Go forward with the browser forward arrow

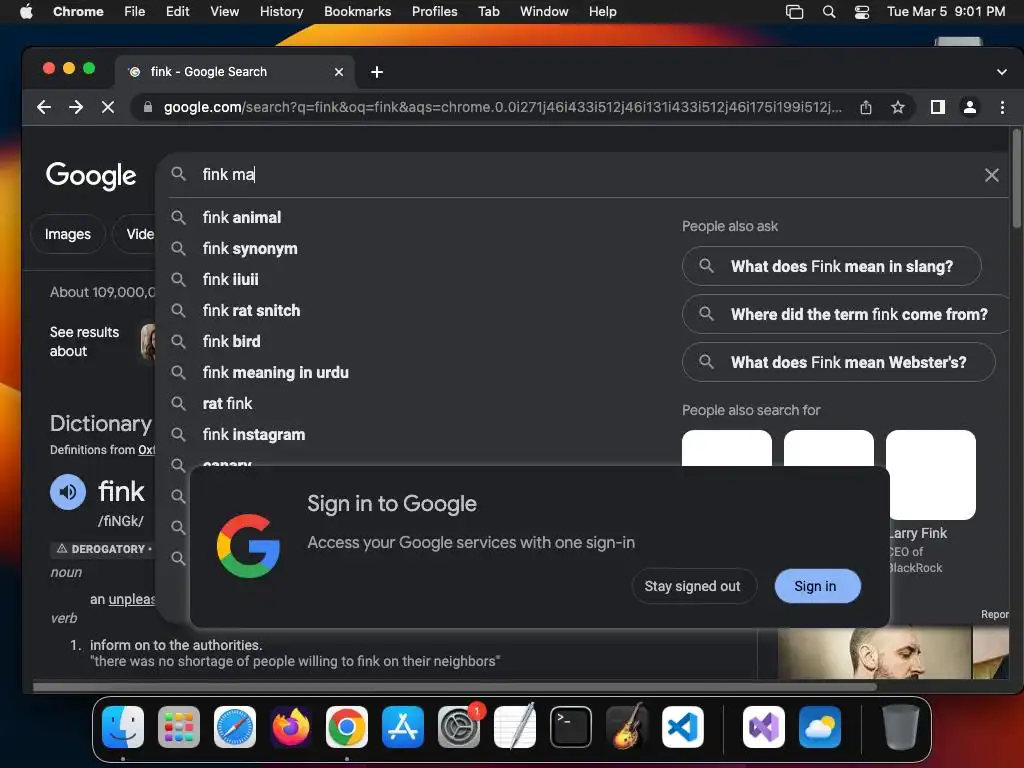pyautogui.click(x=76, y=107)
